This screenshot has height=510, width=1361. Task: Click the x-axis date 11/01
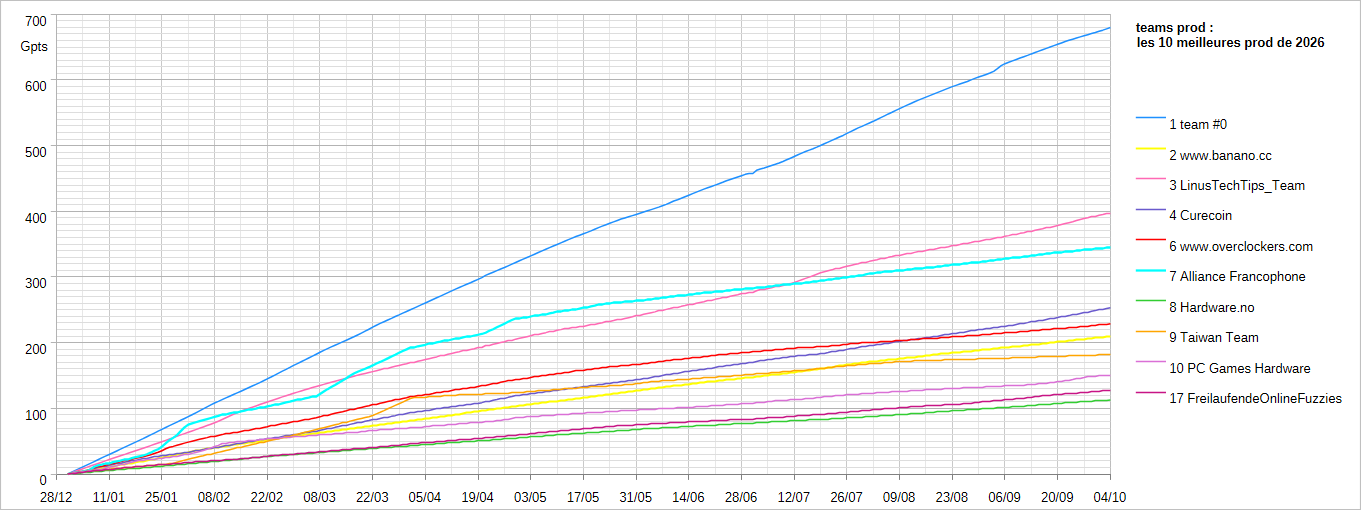pos(109,496)
